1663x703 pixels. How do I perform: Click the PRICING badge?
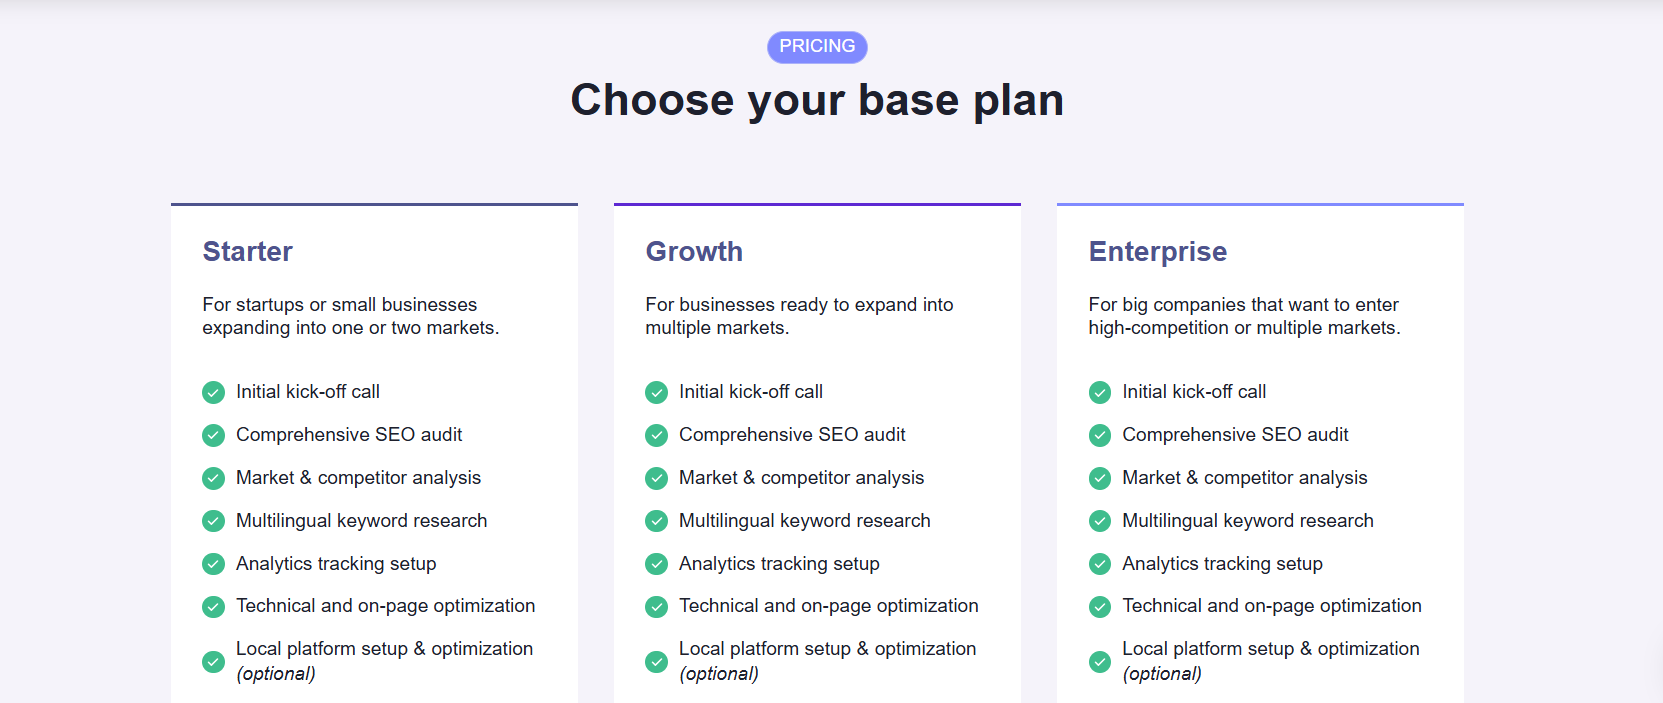817,47
